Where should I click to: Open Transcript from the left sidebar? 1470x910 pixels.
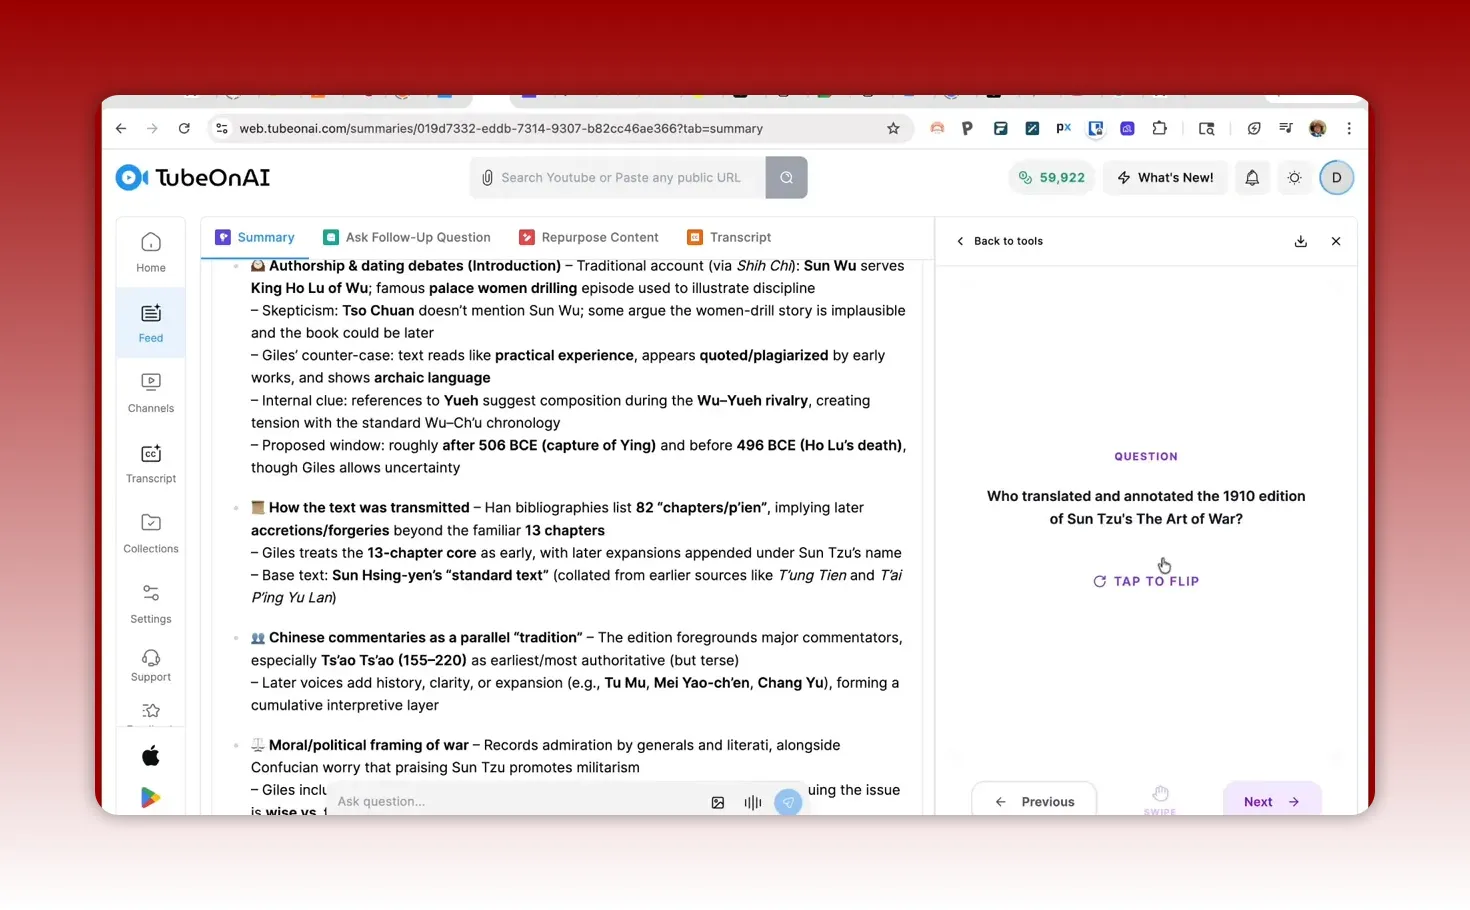point(150,463)
